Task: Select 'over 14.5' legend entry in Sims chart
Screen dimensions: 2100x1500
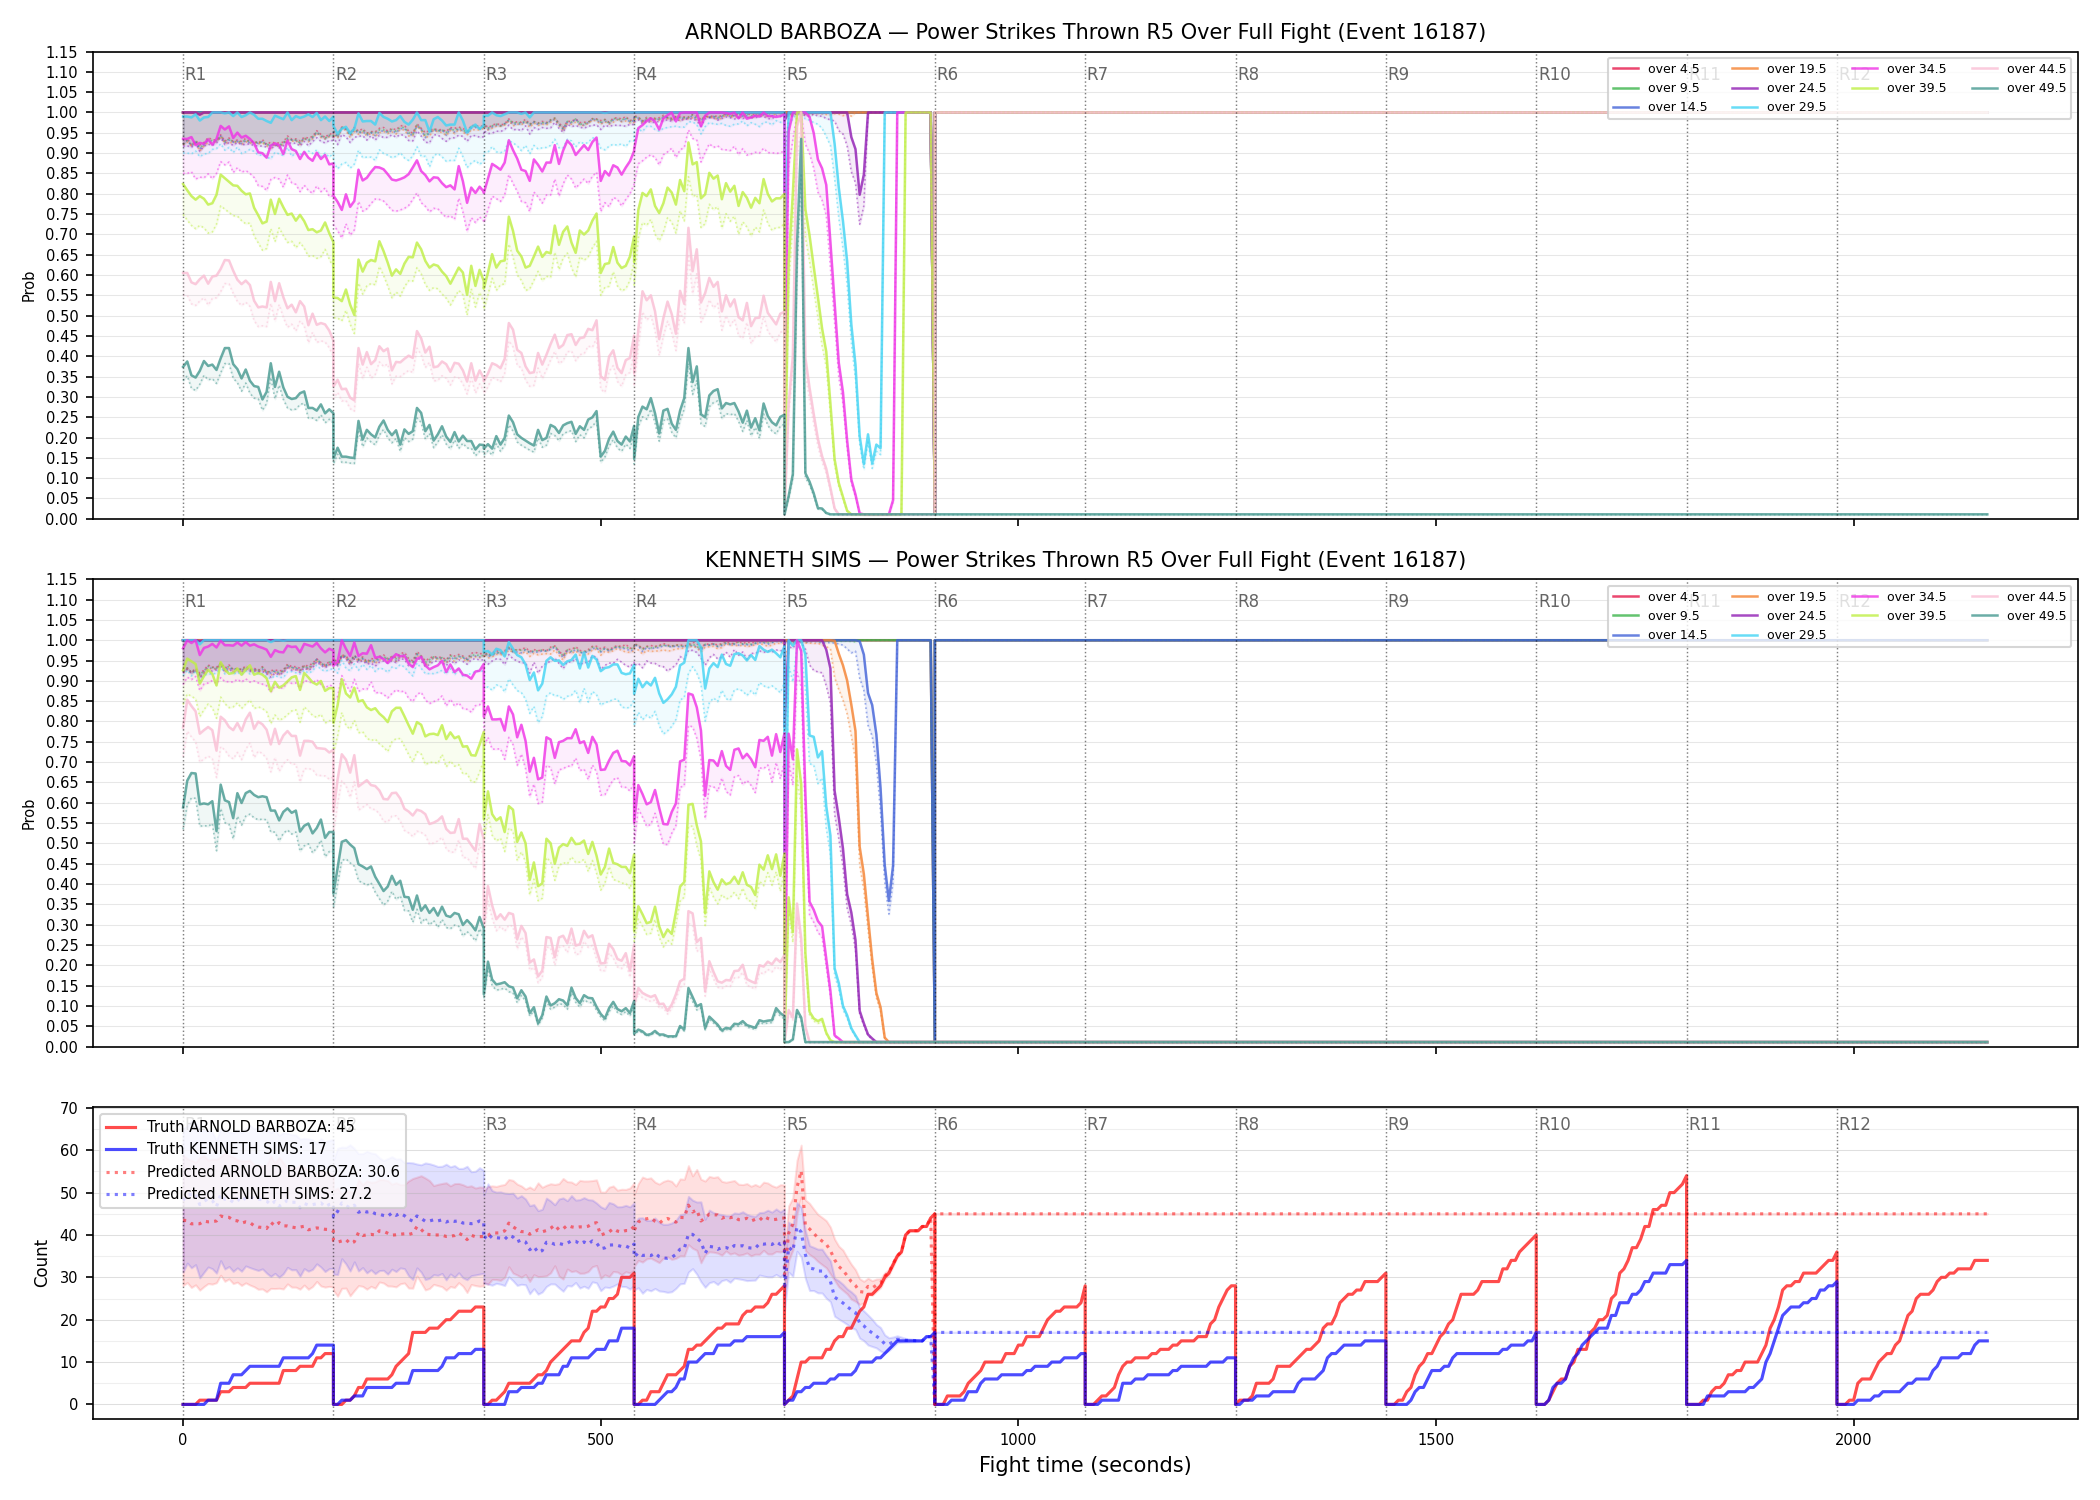Action: [1659, 635]
